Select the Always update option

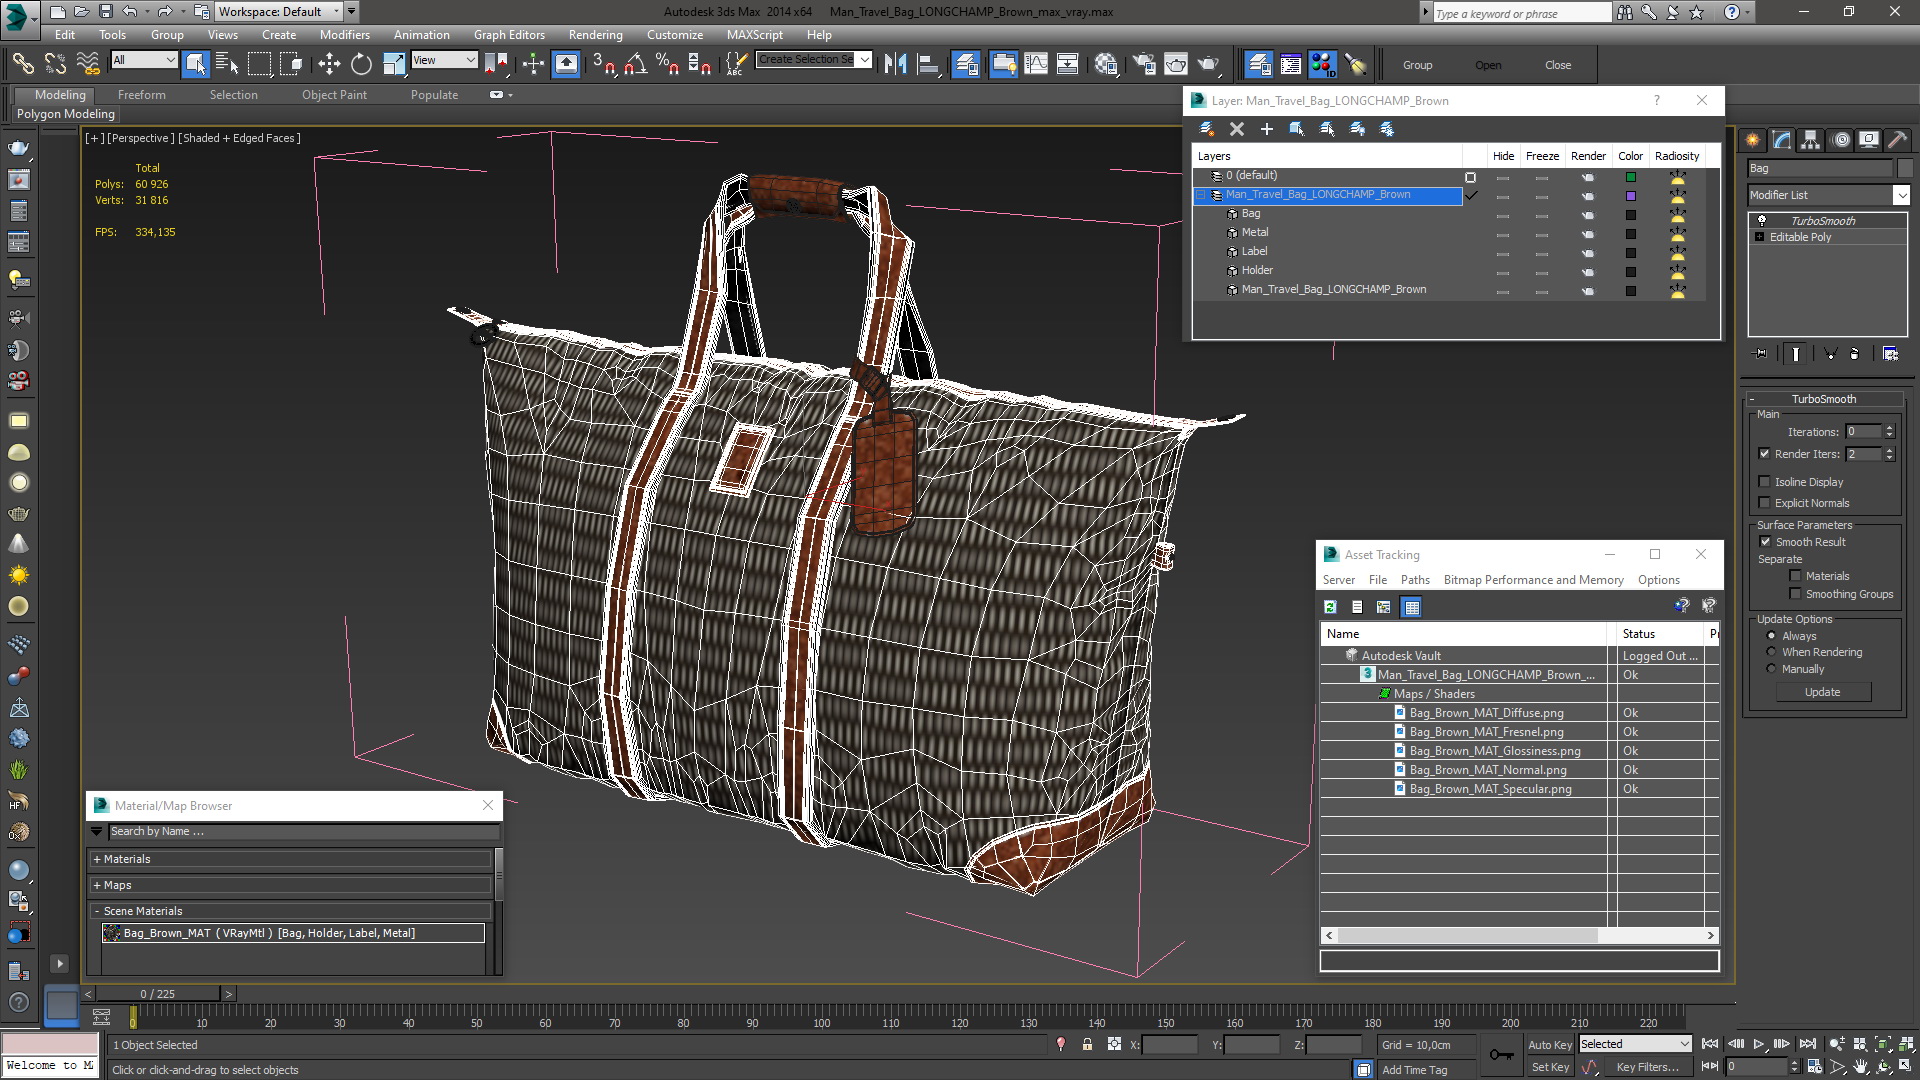tap(1772, 636)
